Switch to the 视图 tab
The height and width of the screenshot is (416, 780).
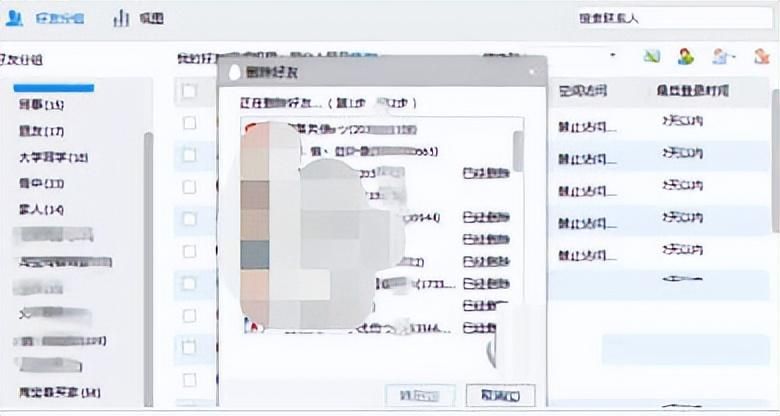151,19
